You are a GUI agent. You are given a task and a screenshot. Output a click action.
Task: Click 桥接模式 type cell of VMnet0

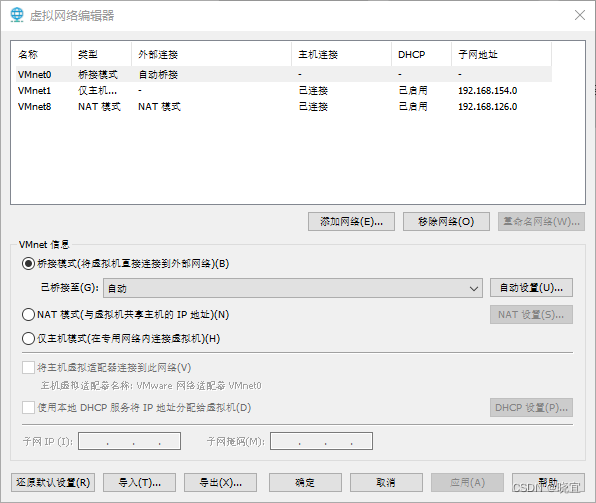98,75
